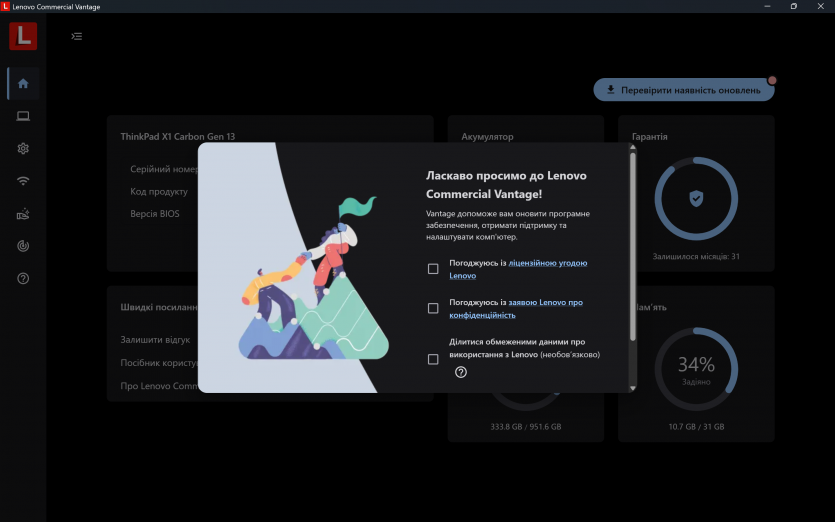Viewport: 835px width, 522px height.
Task: Click the welcome dialog scrollbar thumb
Action: 632,245
